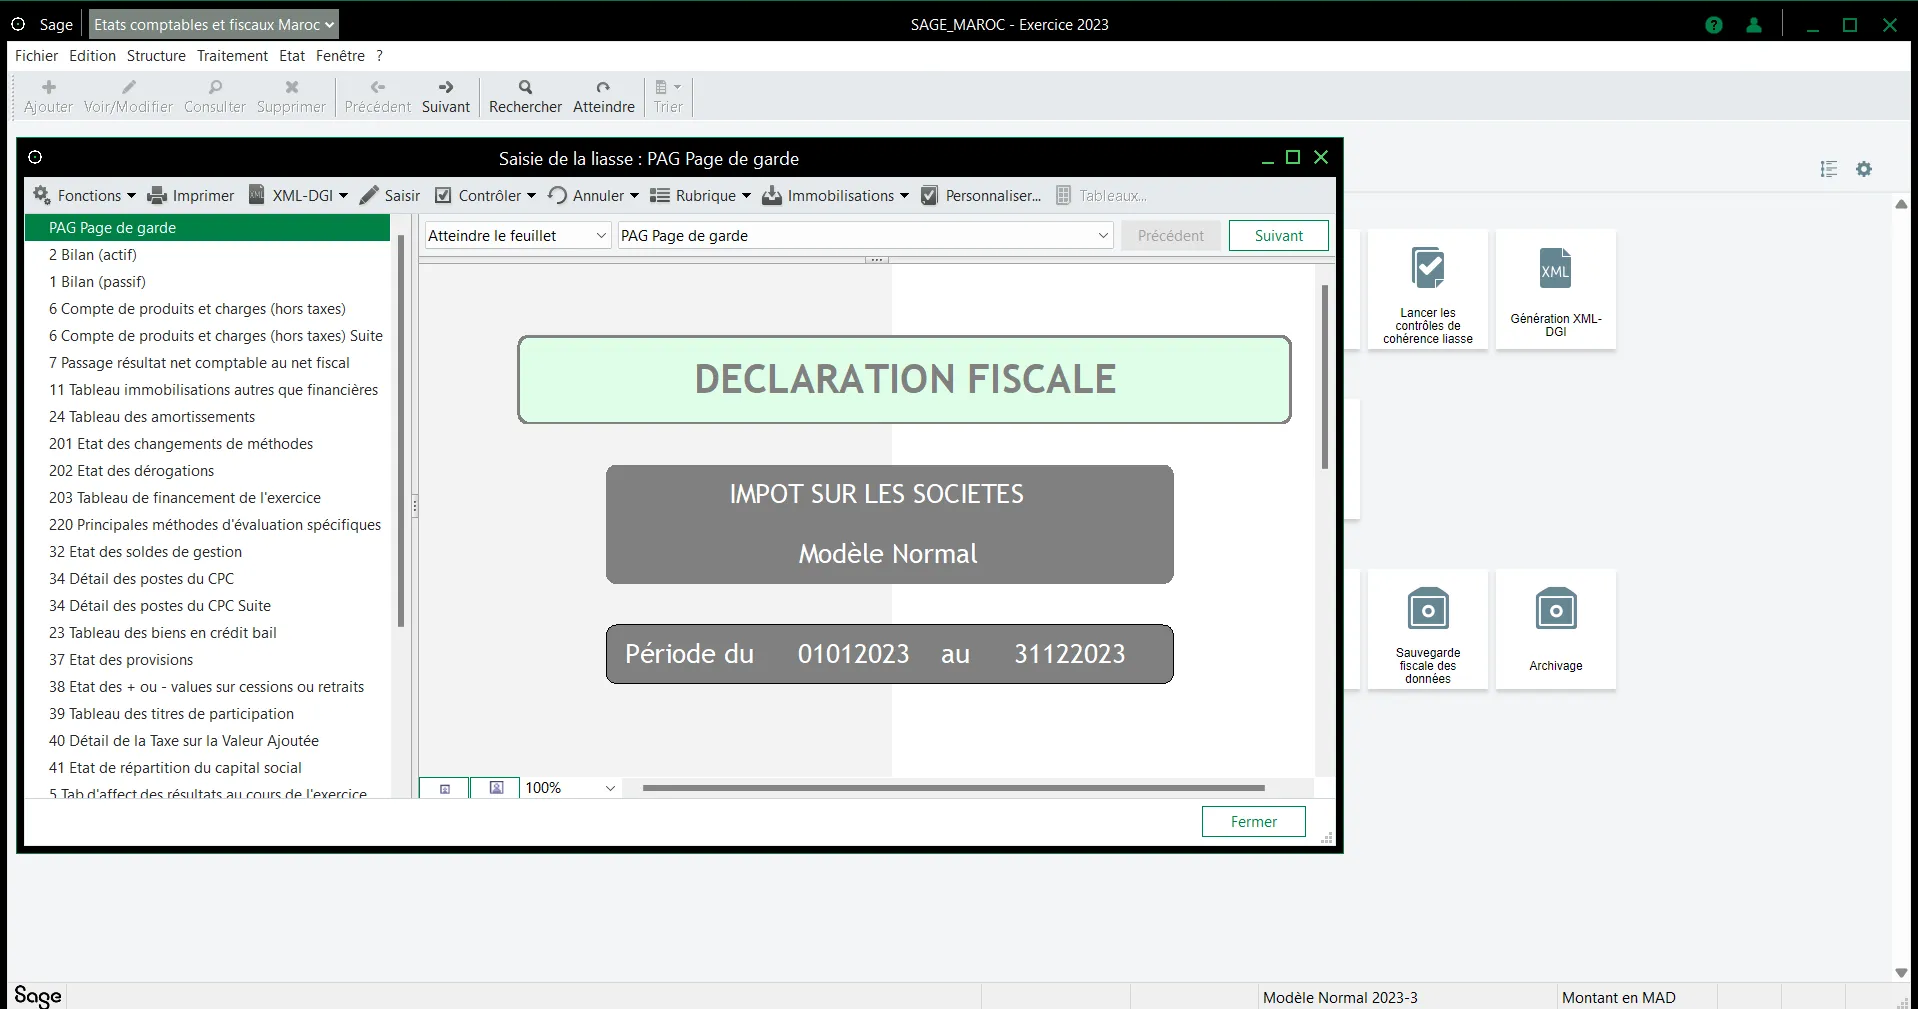Expand the Atteindre le feuillet combo box
Viewport: 1918px width, 1009px height.
click(518, 236)
